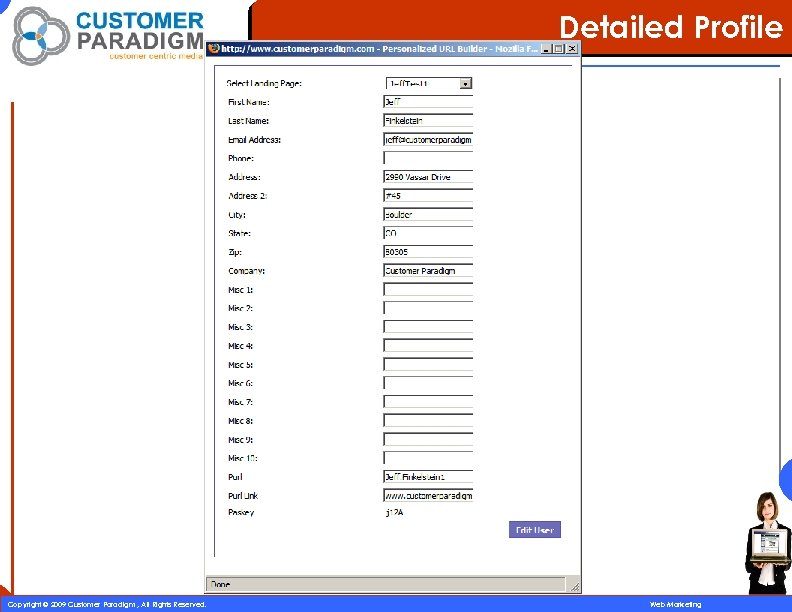The image size is (792, 612).
Task: Click the Misc 8 input field
Action: click(x=428, y=420)
